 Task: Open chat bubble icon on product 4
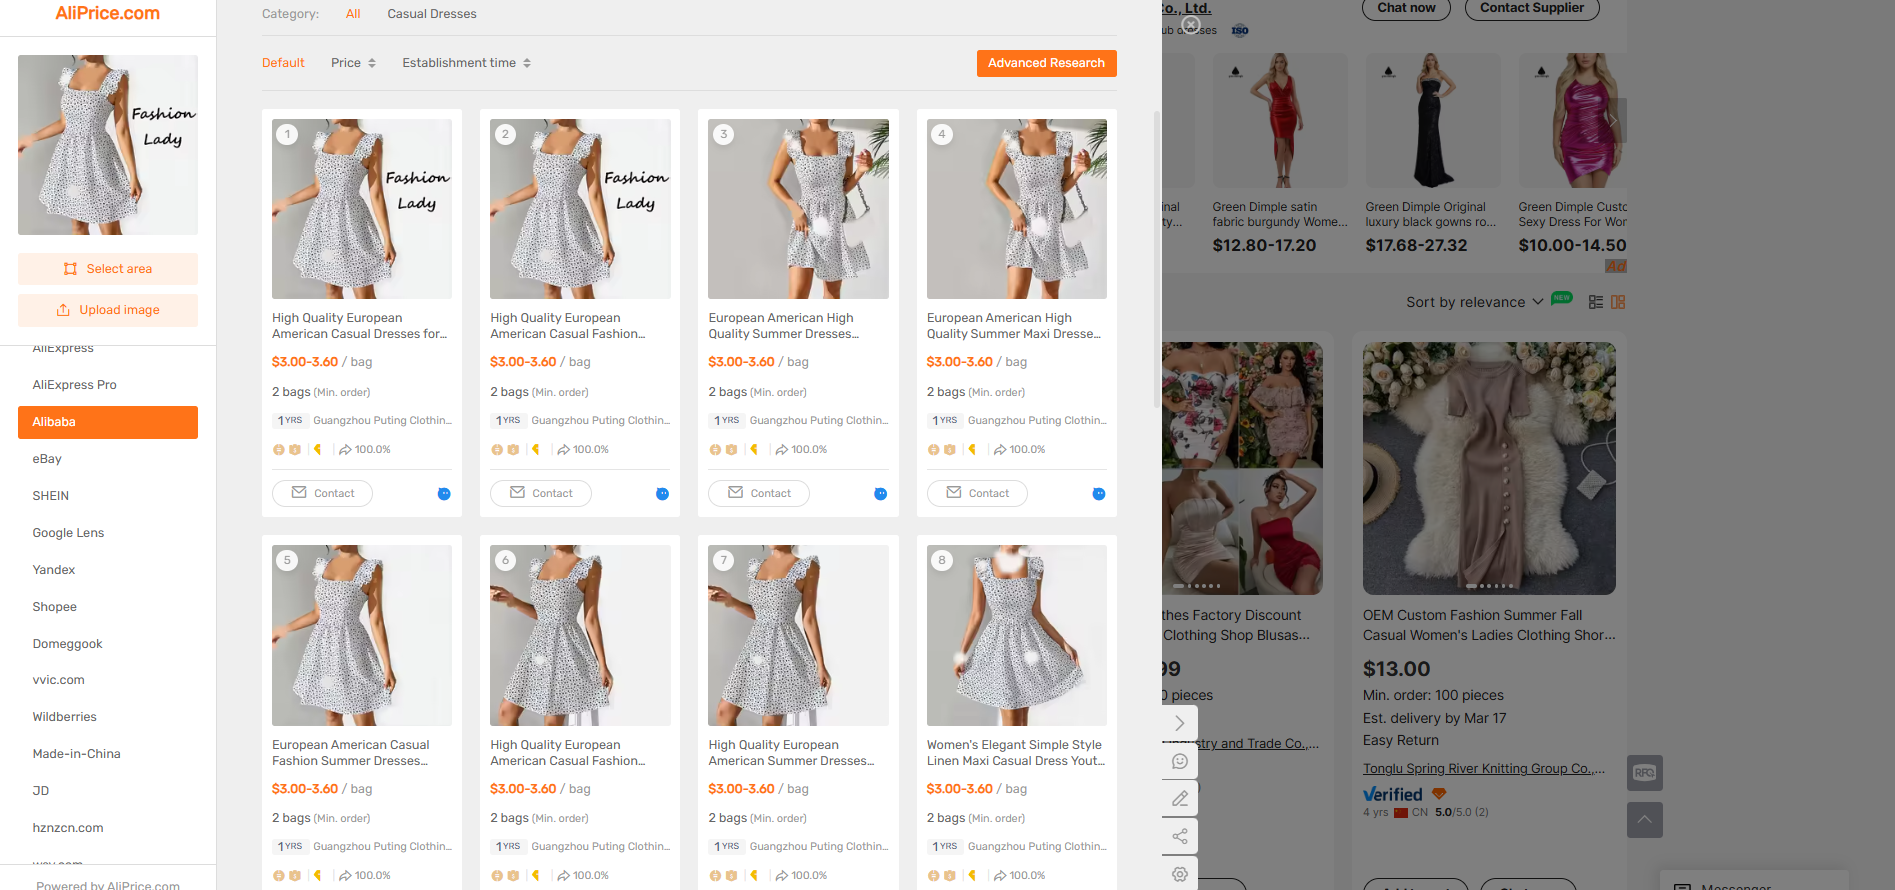[1098, 494]
